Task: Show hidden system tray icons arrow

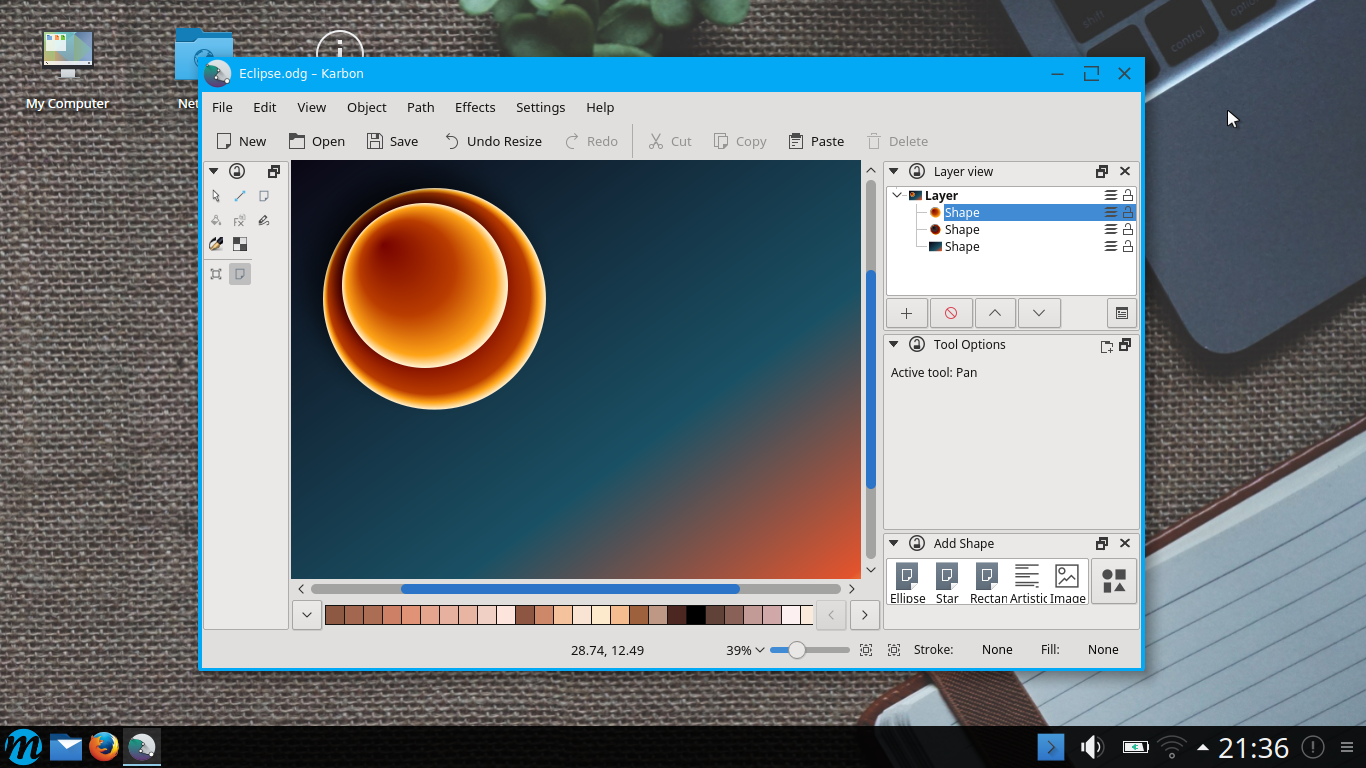Action: click(1202, 747)
